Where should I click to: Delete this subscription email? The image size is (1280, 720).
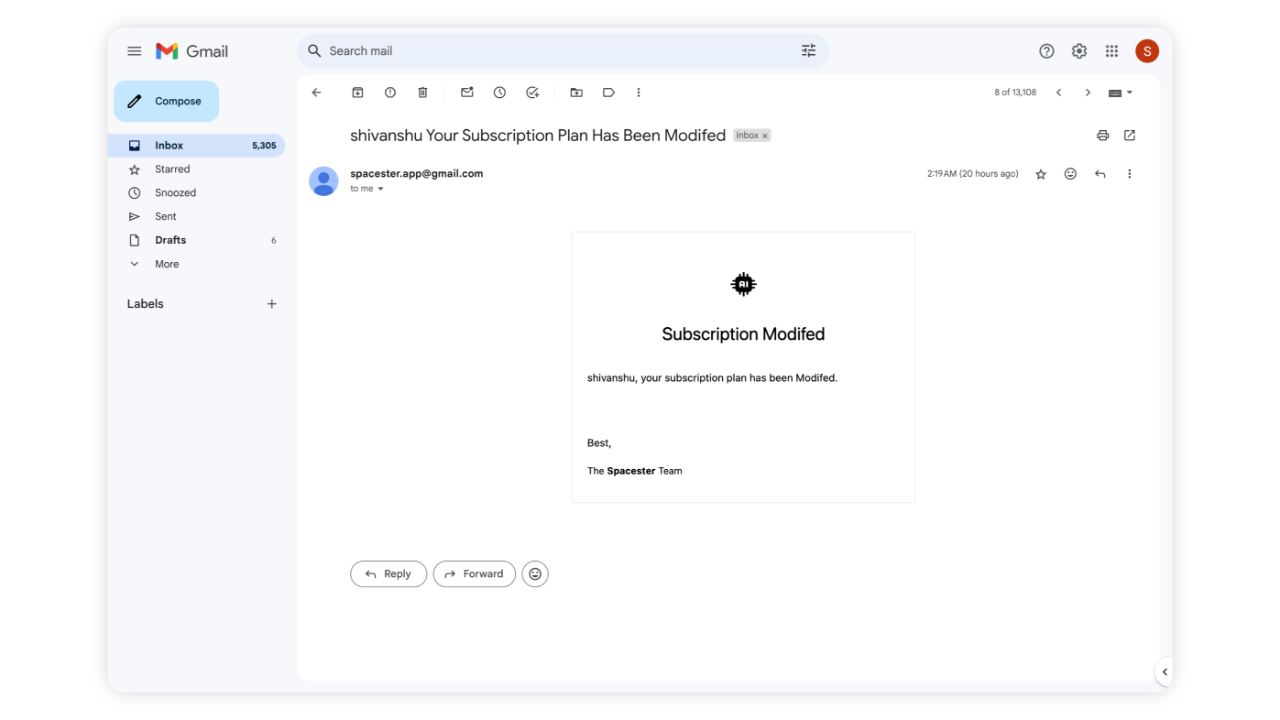pyautogui.click(x=422, y=92)
